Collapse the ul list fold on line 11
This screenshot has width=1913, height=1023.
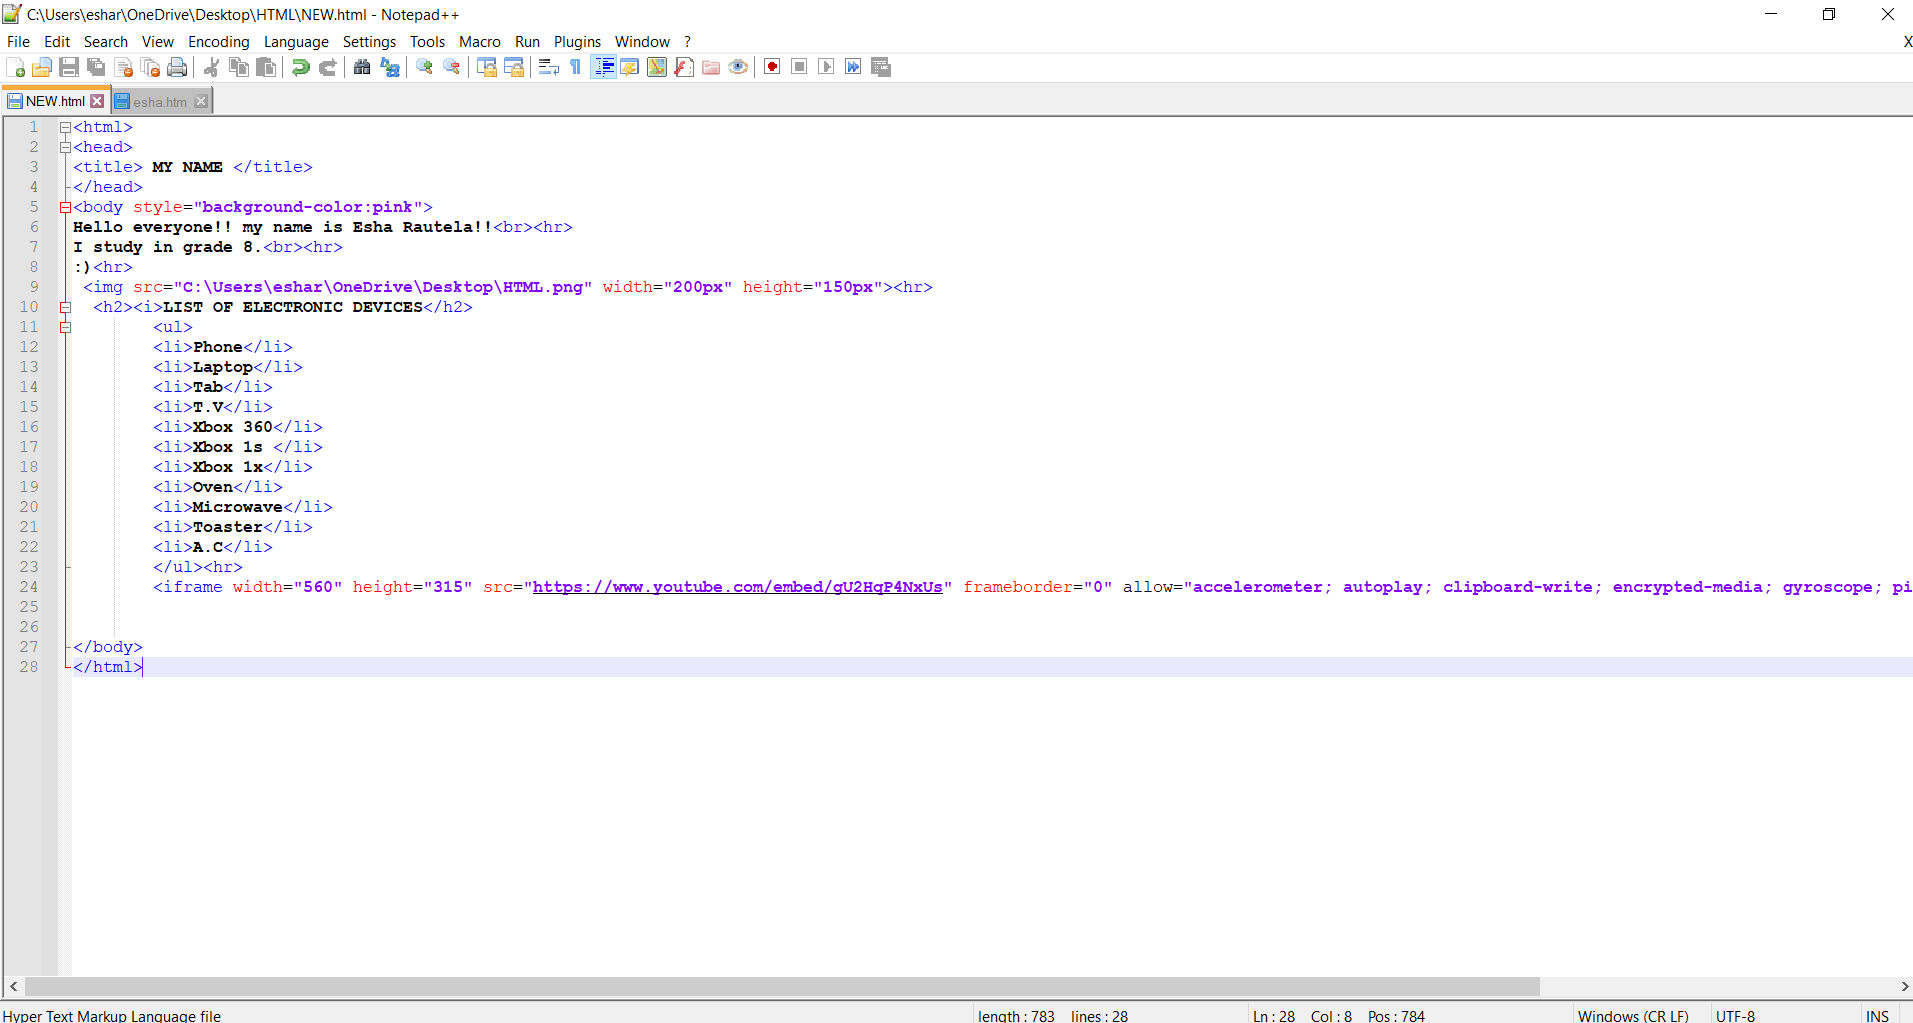[65, 327]
